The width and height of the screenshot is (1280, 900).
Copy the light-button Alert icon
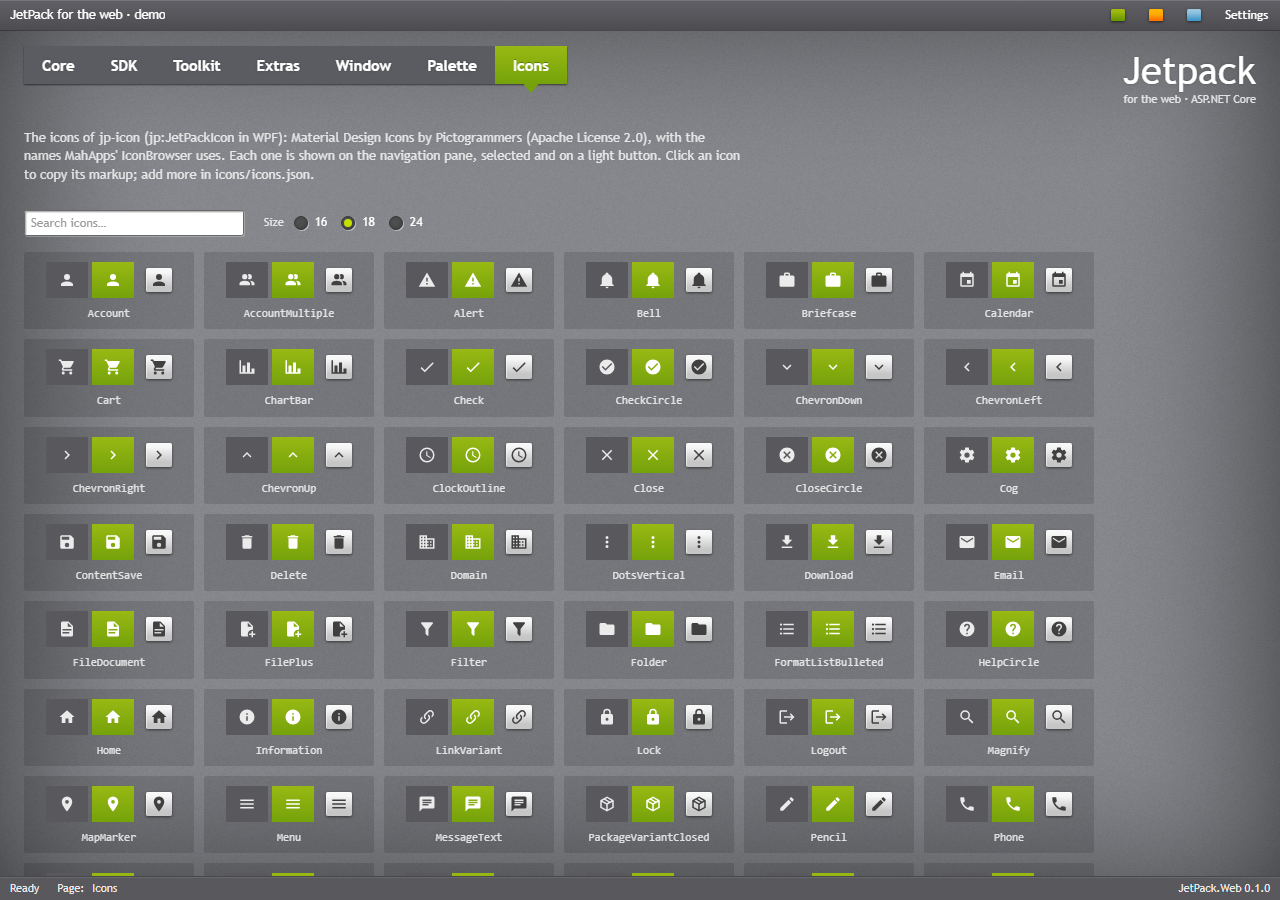coord(519,281)
